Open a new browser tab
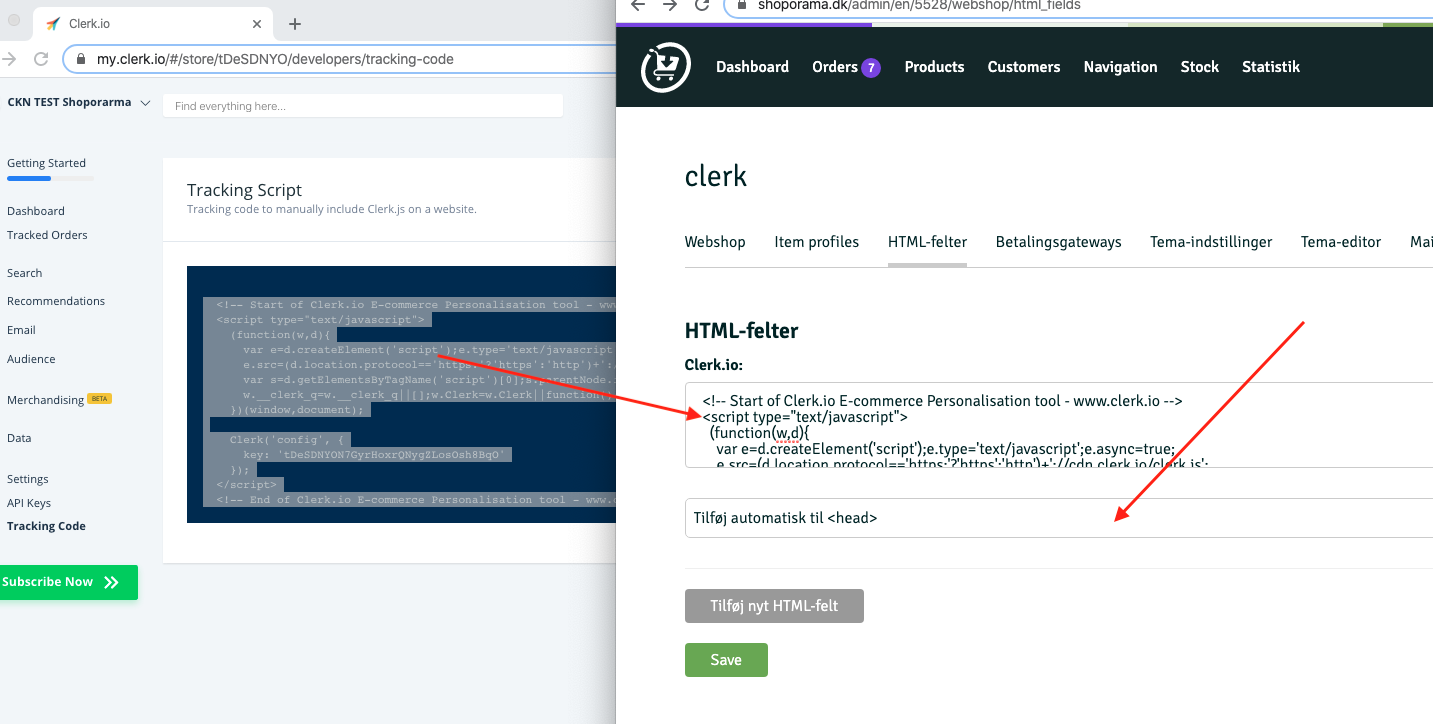 [295, 24]
